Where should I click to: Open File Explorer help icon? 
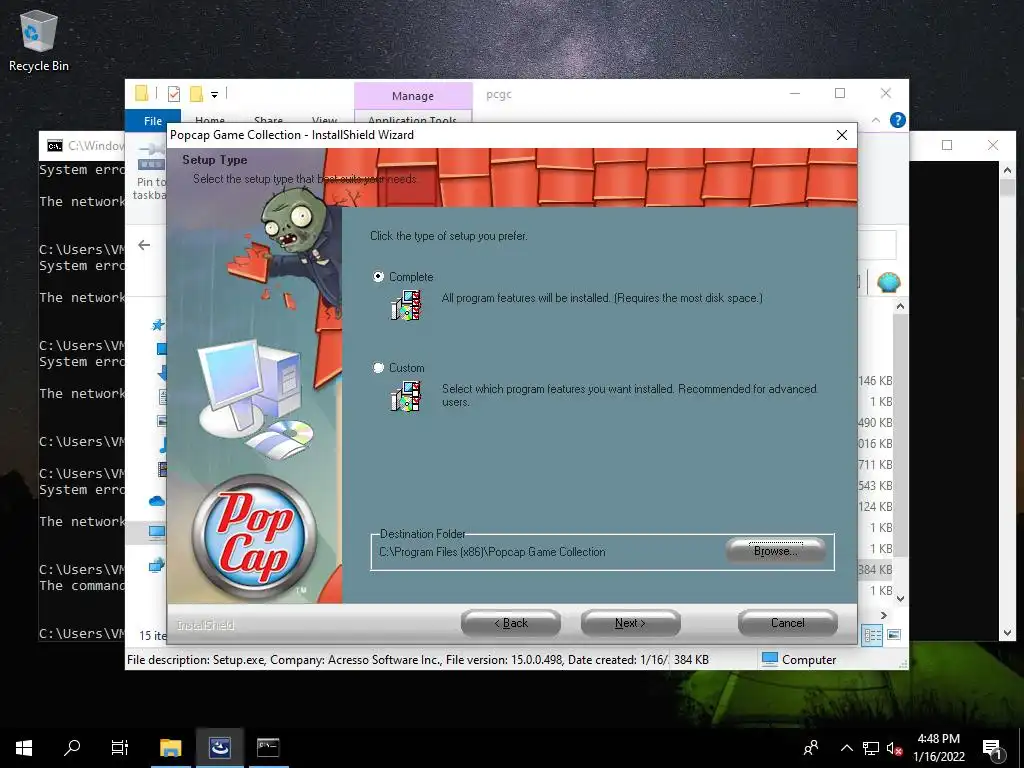pos(898,120)
